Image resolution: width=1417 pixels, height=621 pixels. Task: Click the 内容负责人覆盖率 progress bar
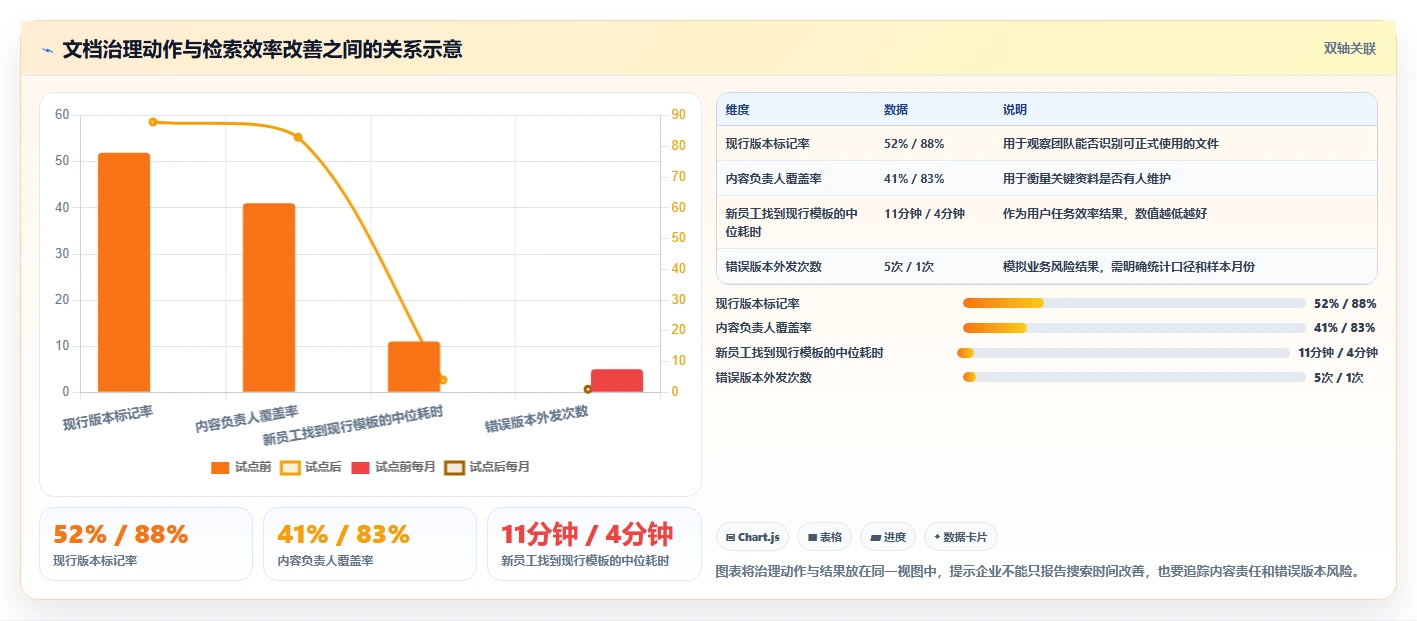click(x=1134, y=328)
